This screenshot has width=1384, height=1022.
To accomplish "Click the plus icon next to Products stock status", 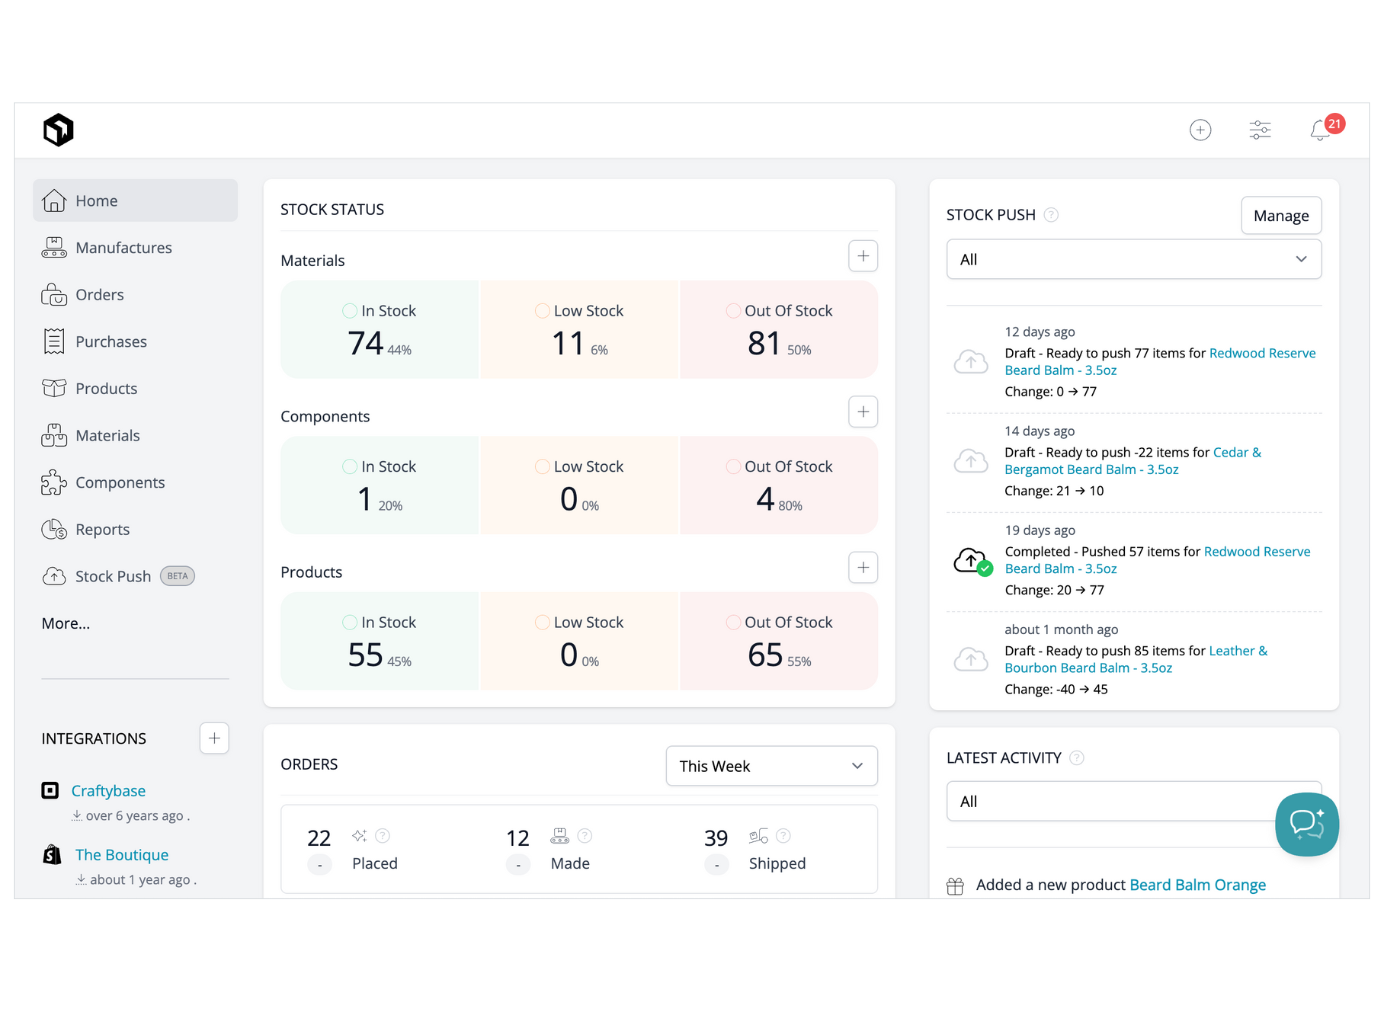I will point(862,567).
